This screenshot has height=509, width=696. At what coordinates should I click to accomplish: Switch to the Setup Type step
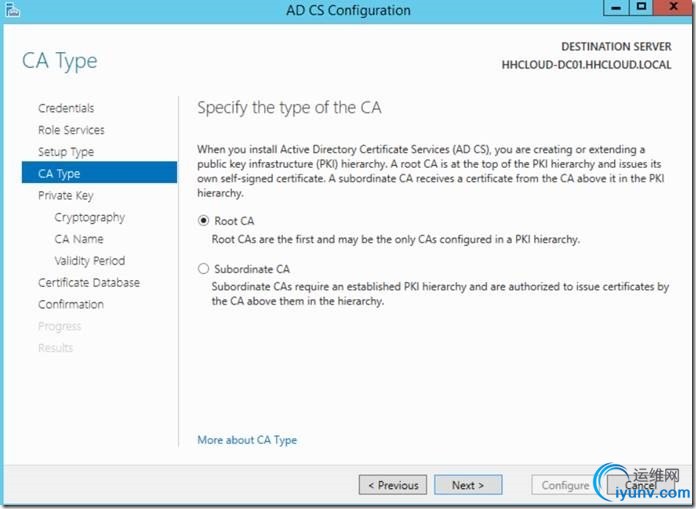pyautogui.click(x=66, y=152)
